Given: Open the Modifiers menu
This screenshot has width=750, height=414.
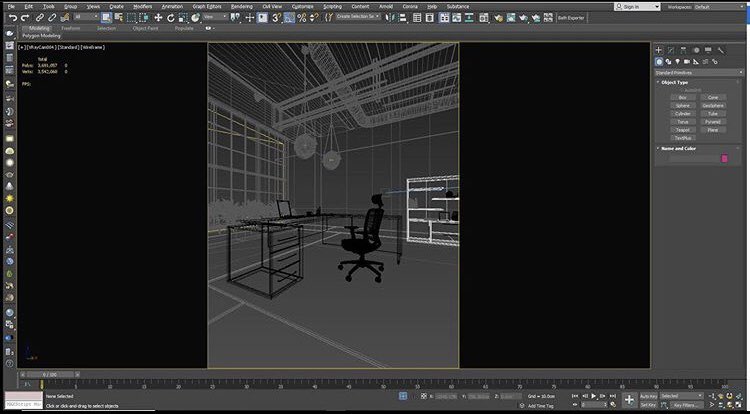Looking at the screenshot, I should (142, 7).
